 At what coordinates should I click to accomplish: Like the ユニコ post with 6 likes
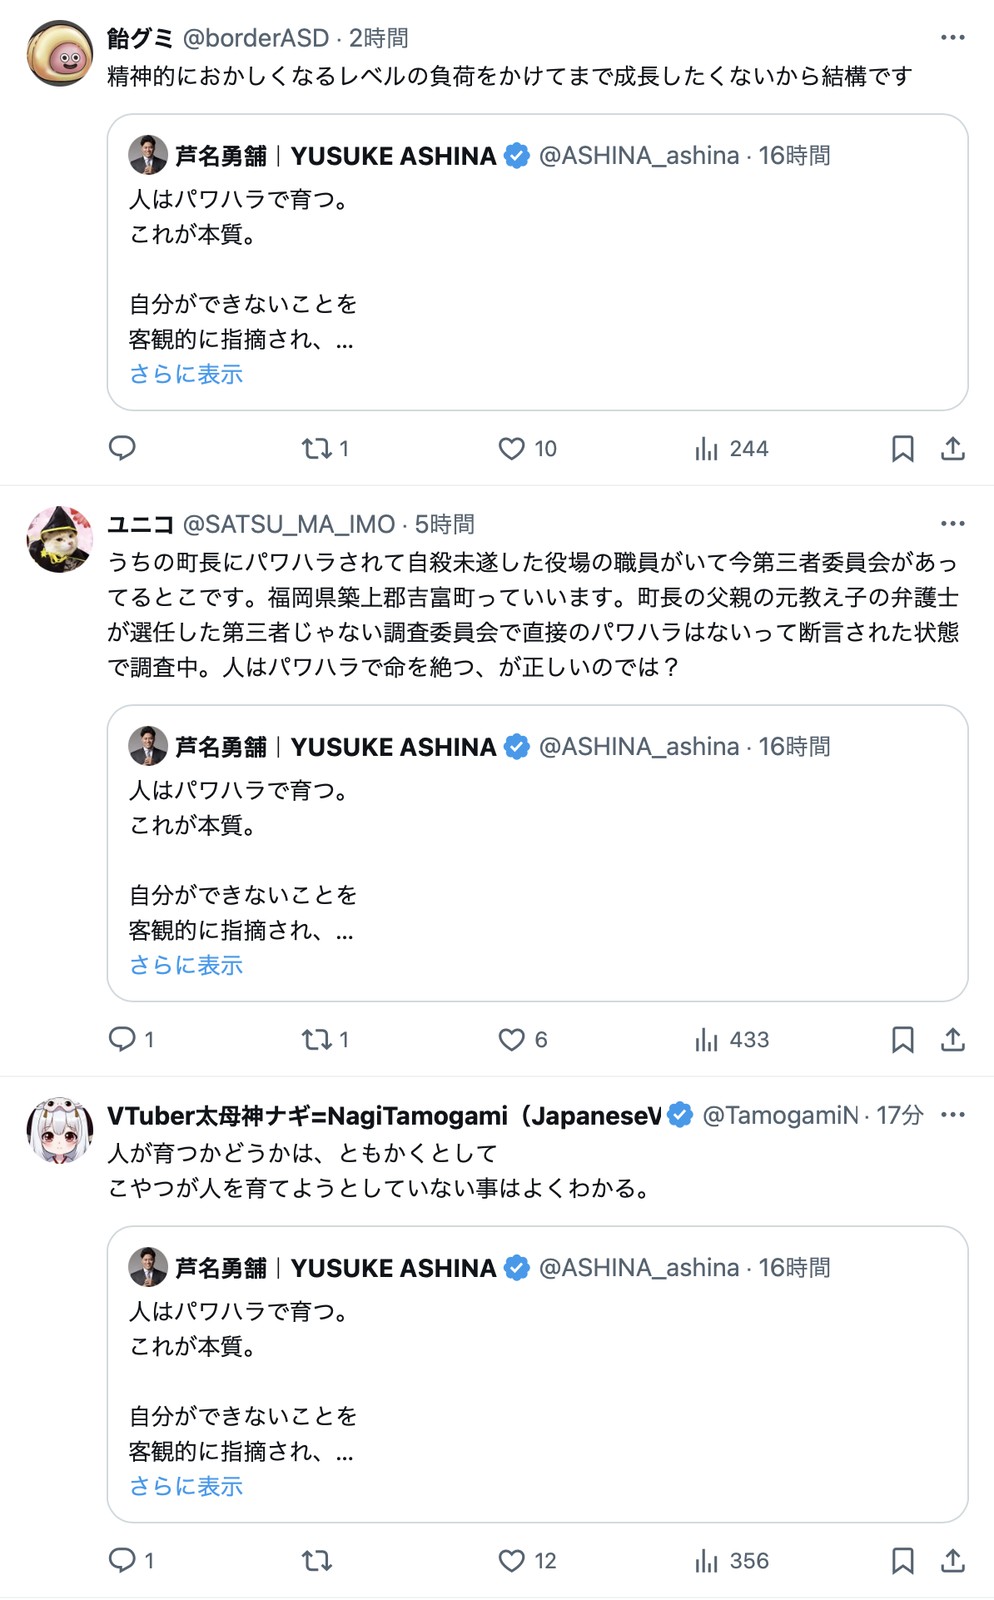pos(523,1040)
